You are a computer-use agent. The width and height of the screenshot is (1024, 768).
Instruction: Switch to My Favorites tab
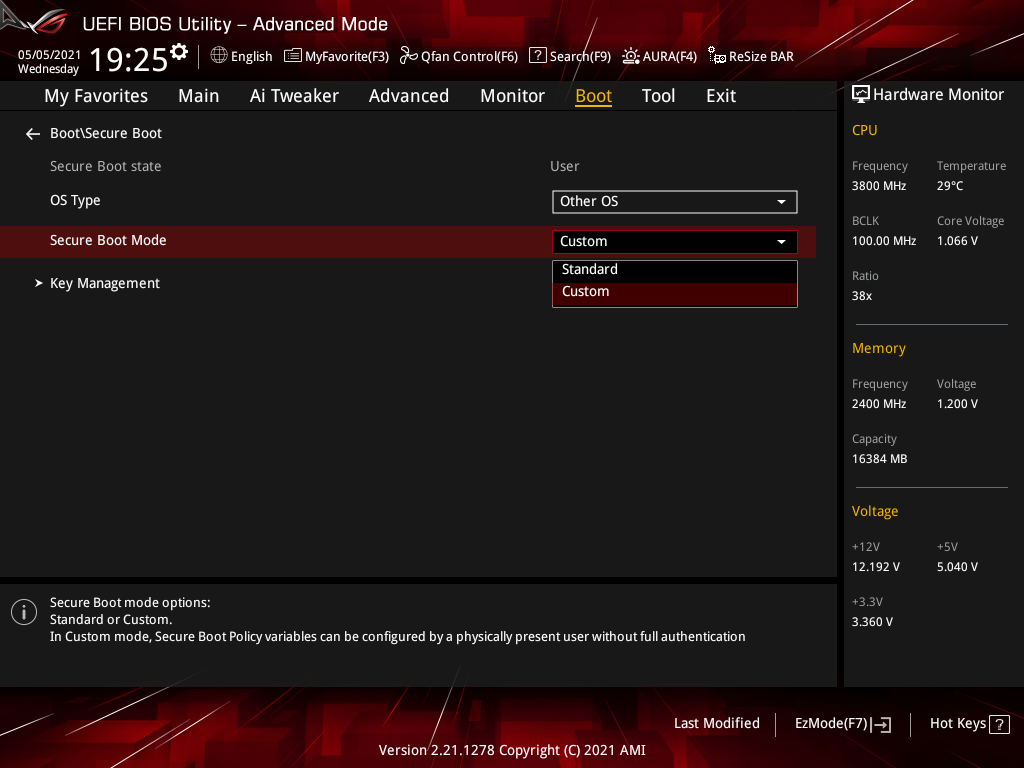click(96, 96)
